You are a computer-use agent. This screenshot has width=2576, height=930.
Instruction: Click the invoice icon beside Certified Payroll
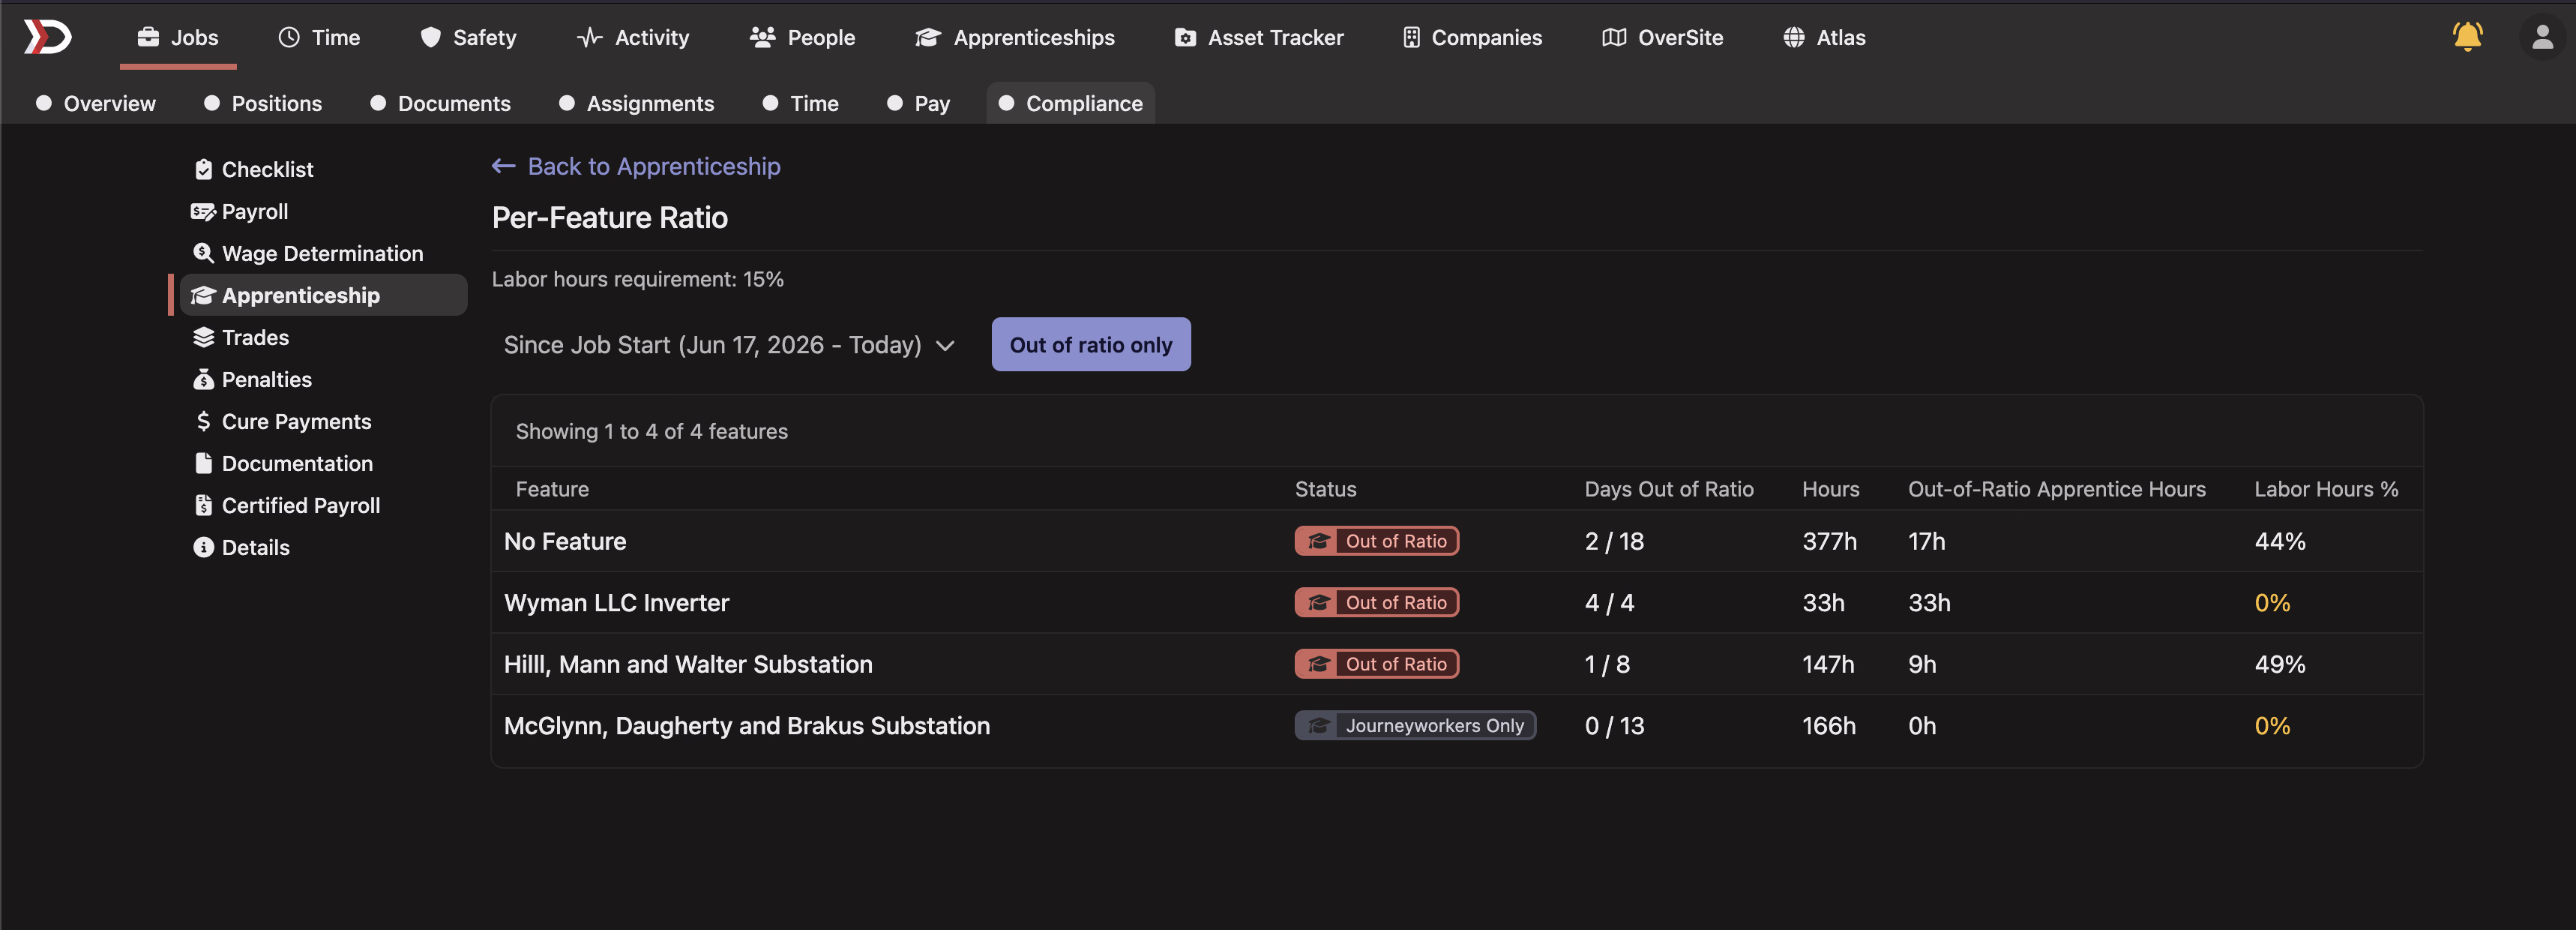203,505
